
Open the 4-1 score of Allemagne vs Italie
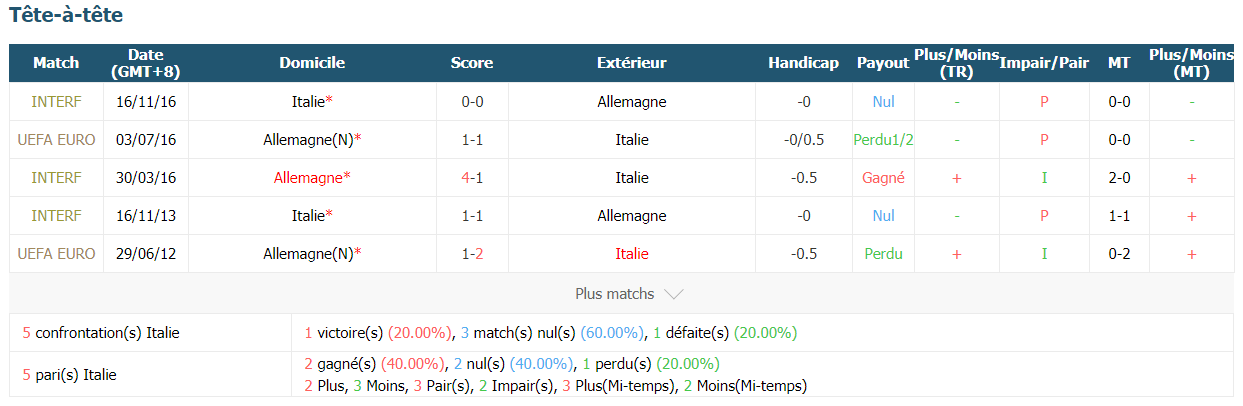coord(472,178)
